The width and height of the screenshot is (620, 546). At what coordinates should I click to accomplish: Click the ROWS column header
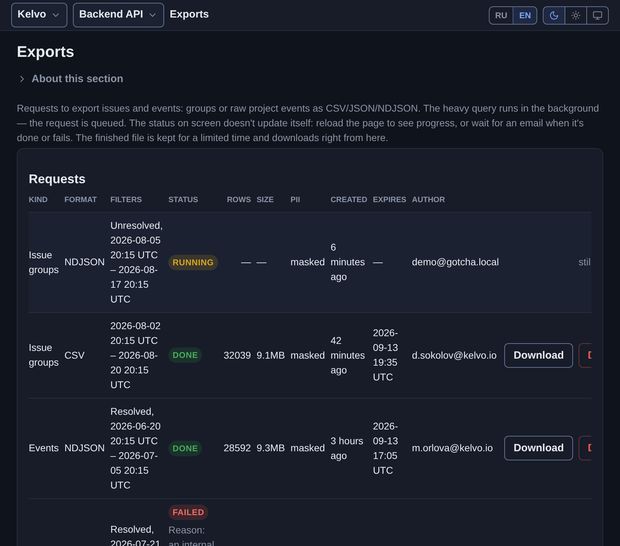[x=238, y=199]
